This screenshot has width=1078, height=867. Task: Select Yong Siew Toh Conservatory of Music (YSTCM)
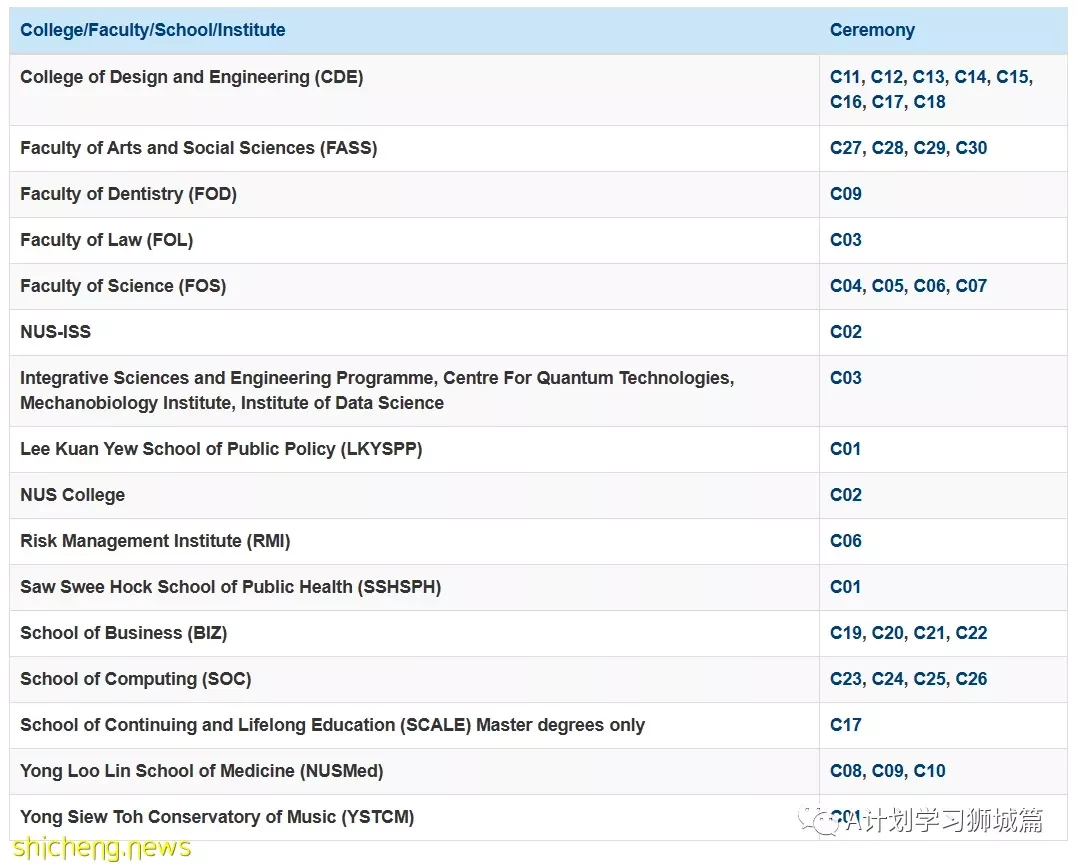pyautogui.click(x=217, y=817)
